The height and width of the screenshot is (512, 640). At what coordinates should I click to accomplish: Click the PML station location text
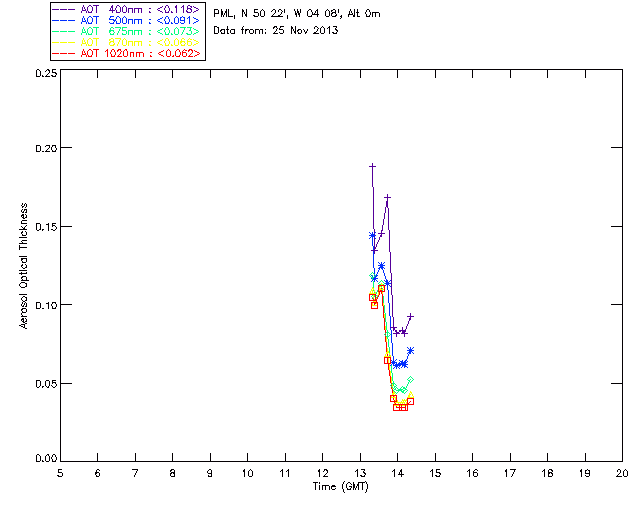point(297,14)
